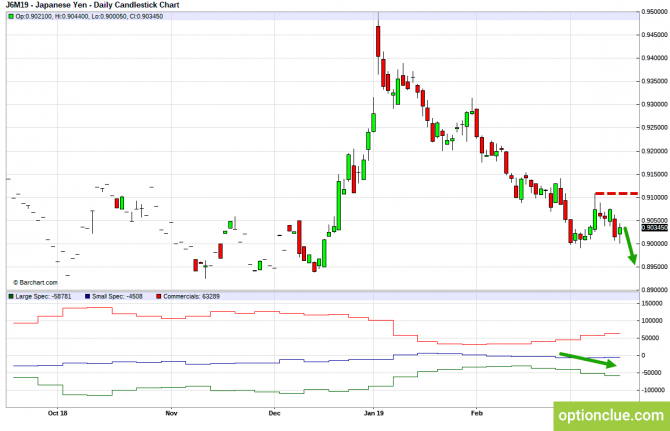
Task: Click the 0.930000 price axis label
Action: click(x=654, y=104)
